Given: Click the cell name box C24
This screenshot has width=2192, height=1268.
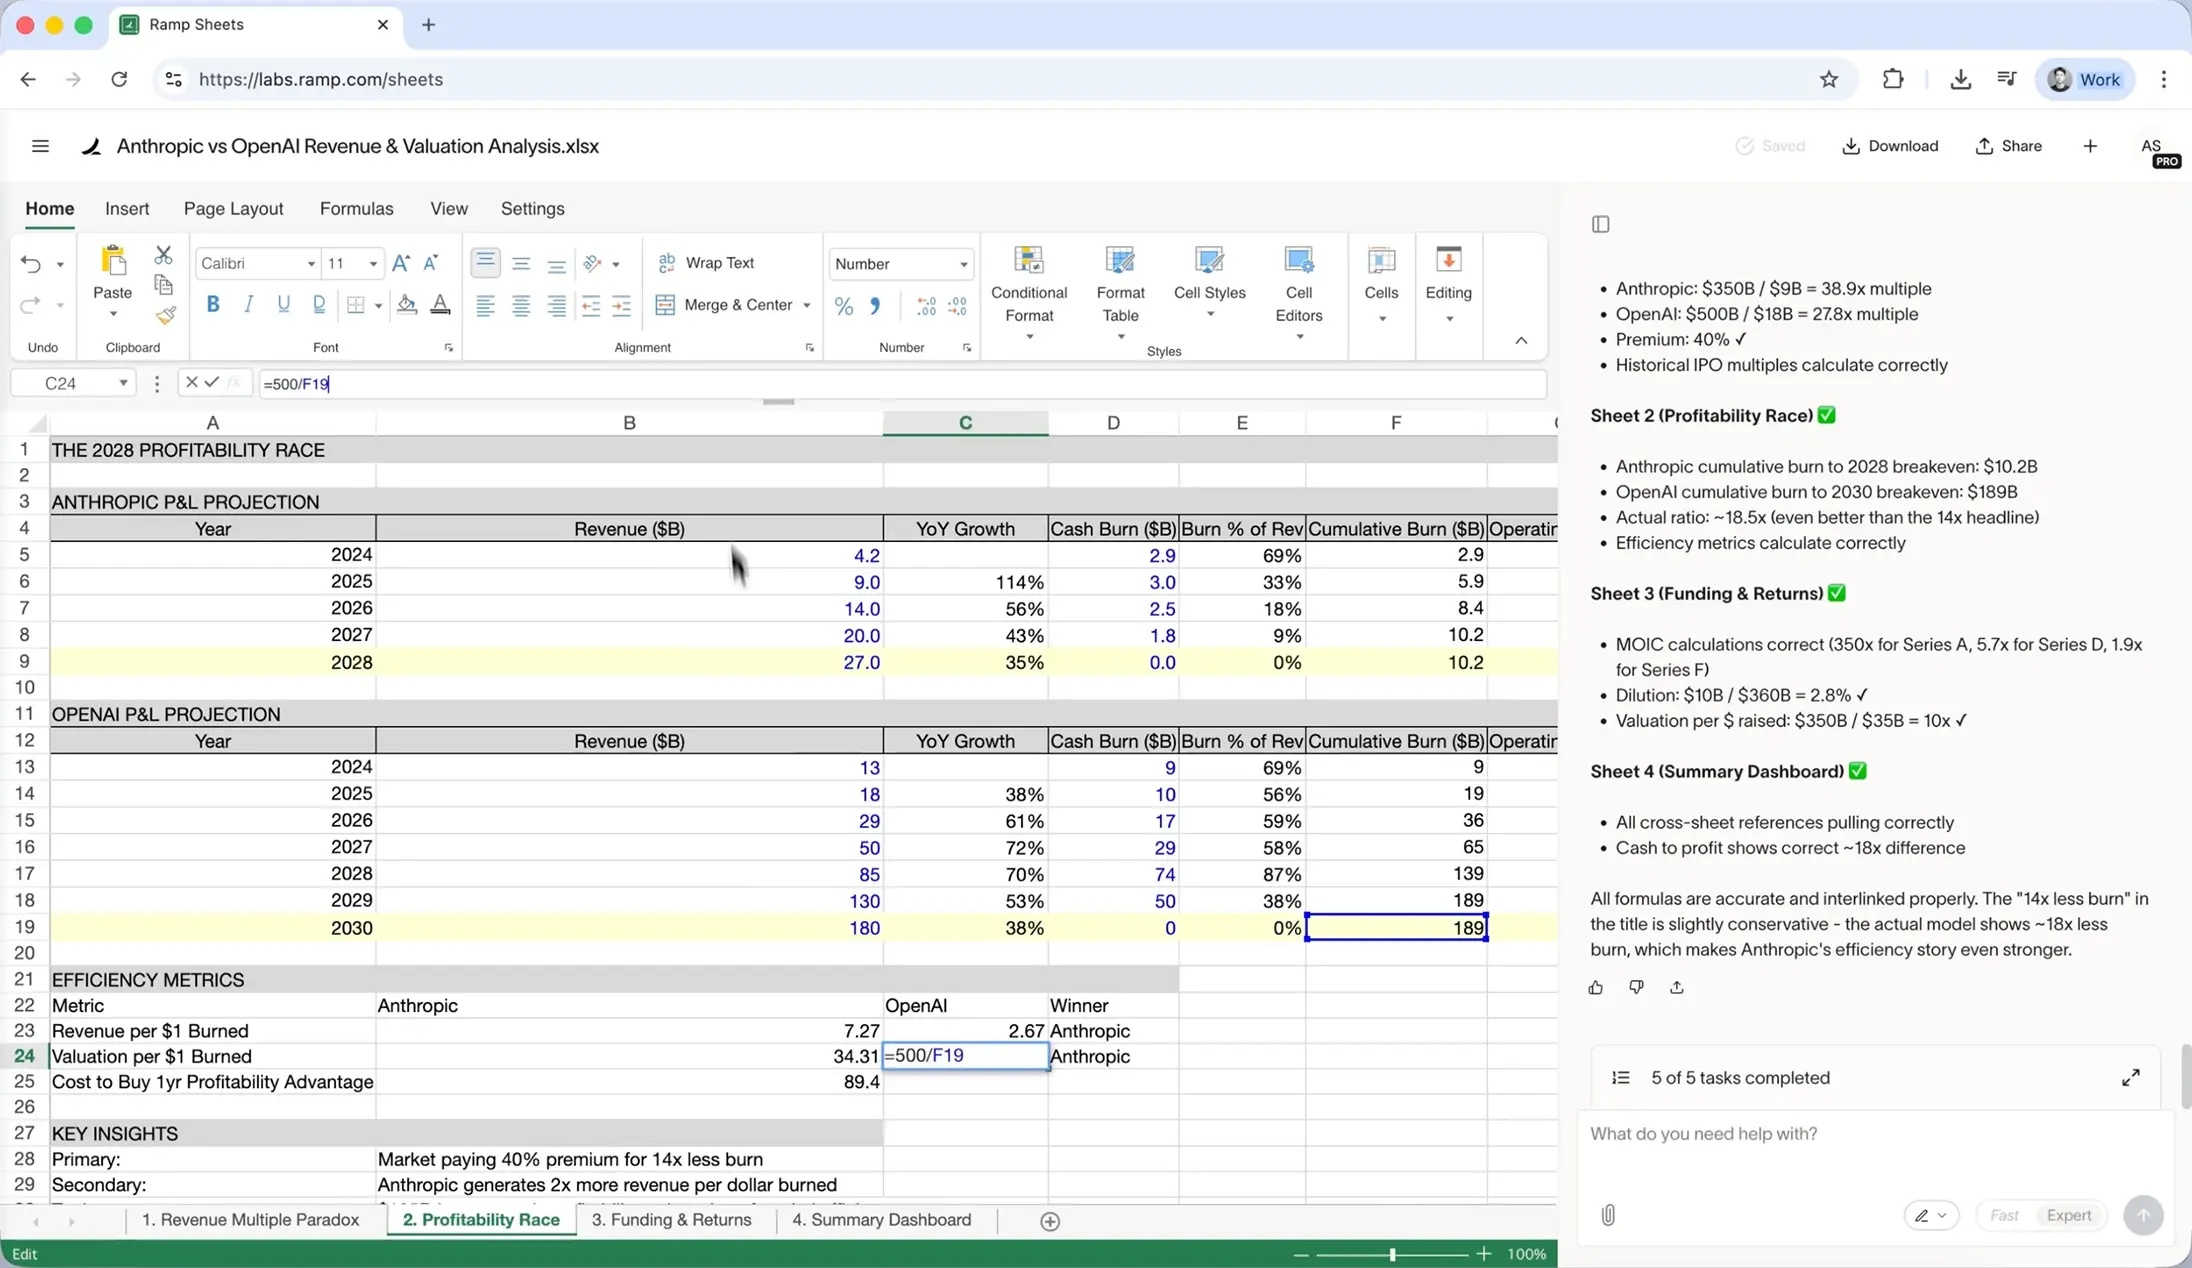Looking at the screenshot, I should 72,383.
